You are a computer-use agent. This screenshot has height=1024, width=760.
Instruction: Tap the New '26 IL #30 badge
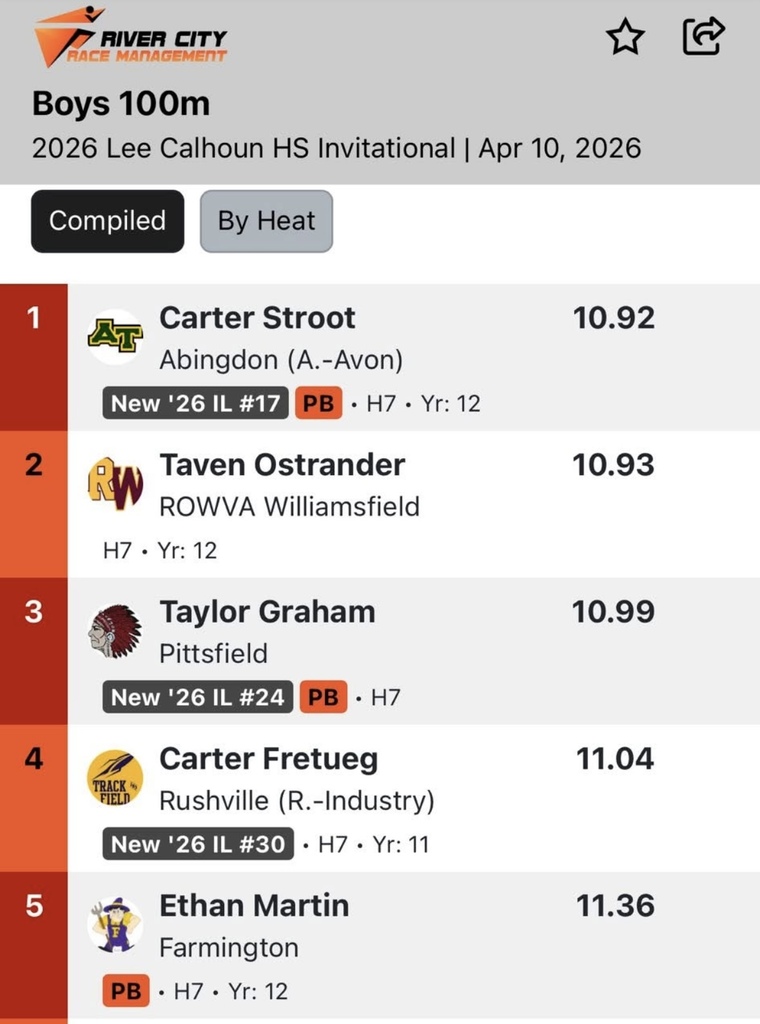coord(197,844)
